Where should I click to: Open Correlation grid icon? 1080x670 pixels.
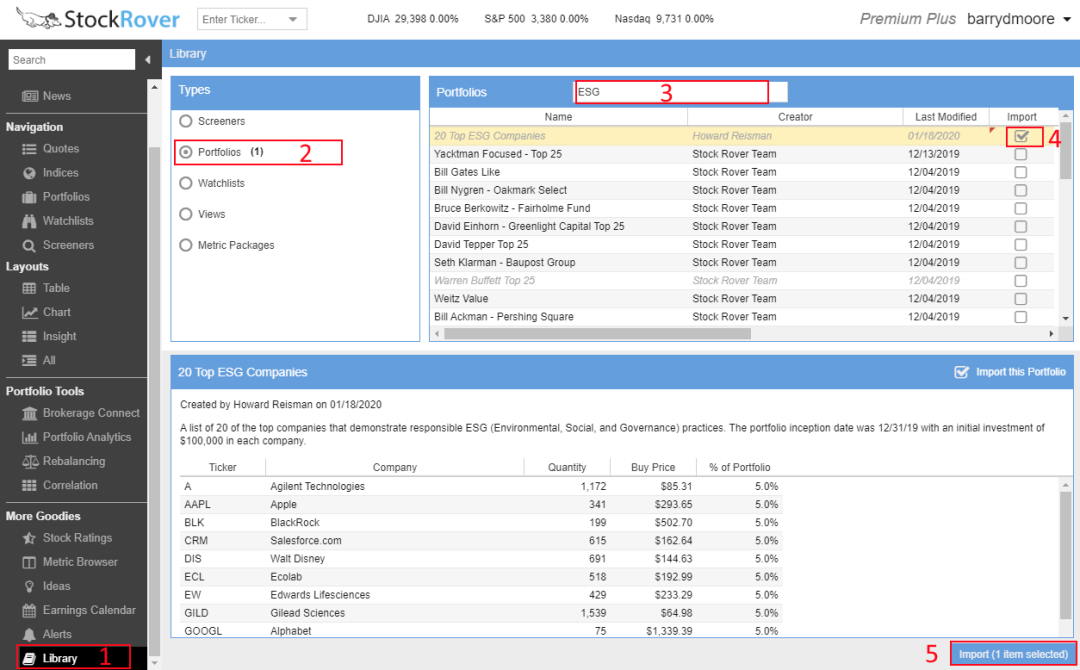click(29, 485)
